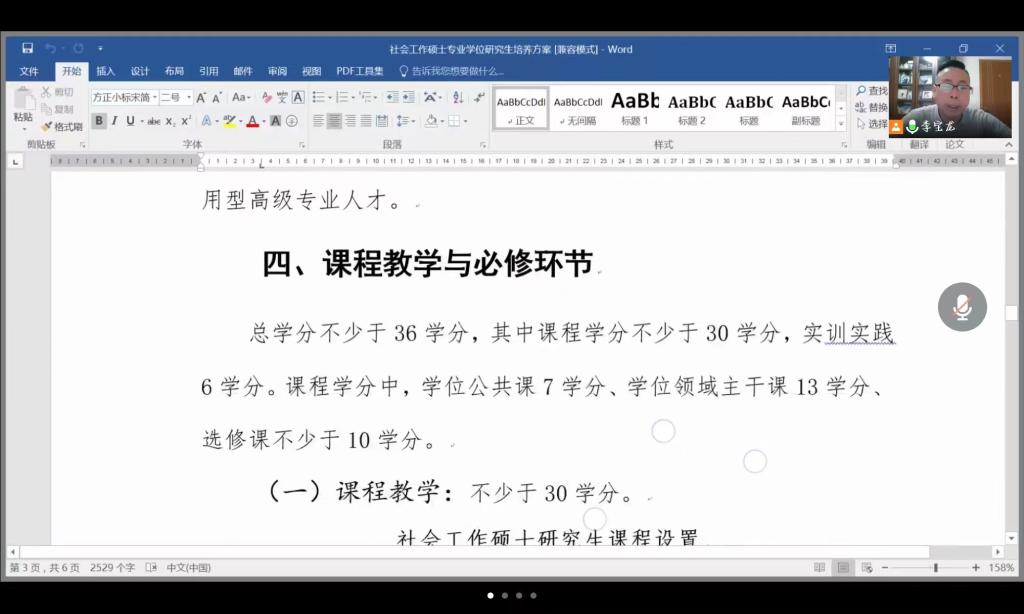
Task: Click the red font color button
Action: [252, 121]
